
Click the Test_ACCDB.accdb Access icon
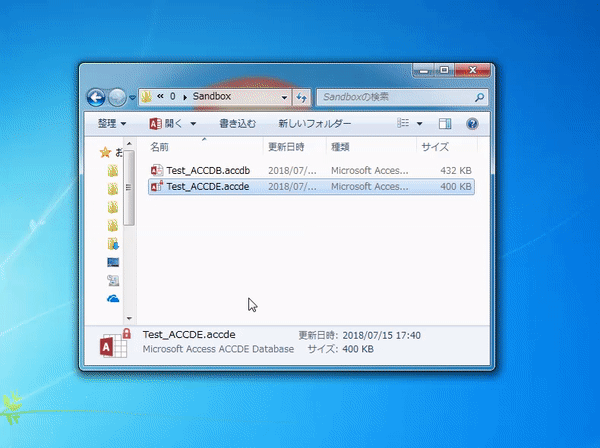[157, 170]
